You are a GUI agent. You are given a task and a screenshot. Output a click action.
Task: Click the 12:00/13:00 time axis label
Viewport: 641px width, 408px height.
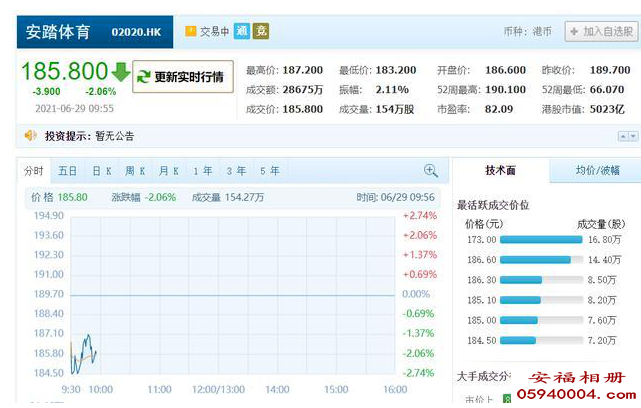tap(218, 390)
